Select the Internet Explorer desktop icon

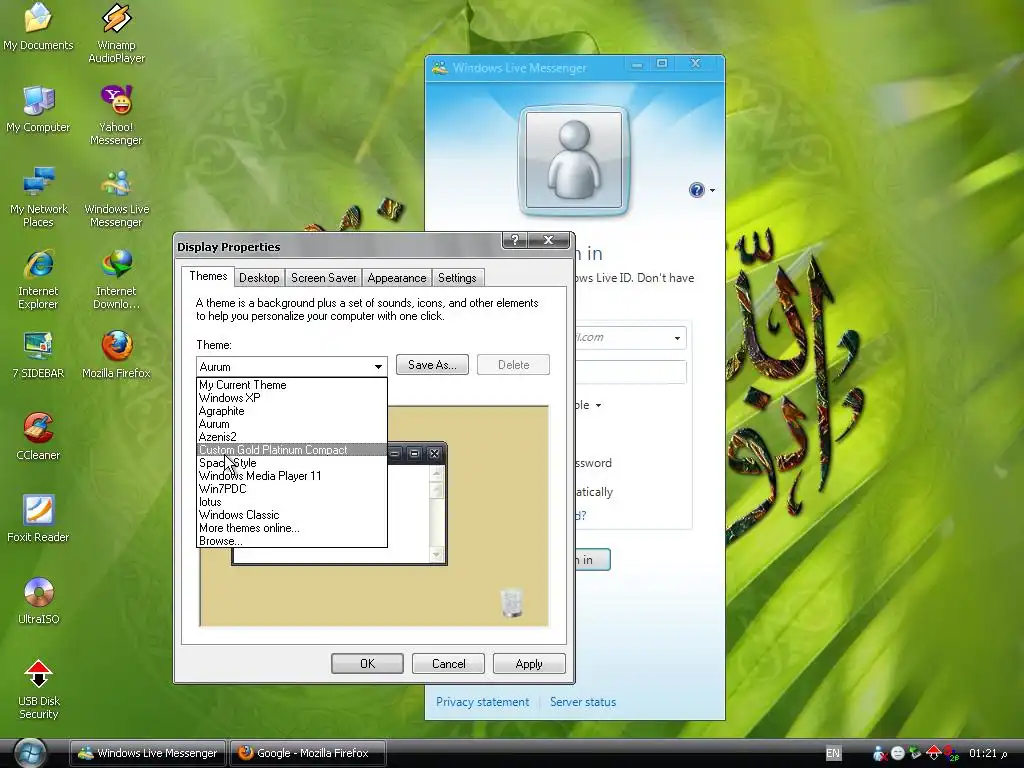point(39,280)
